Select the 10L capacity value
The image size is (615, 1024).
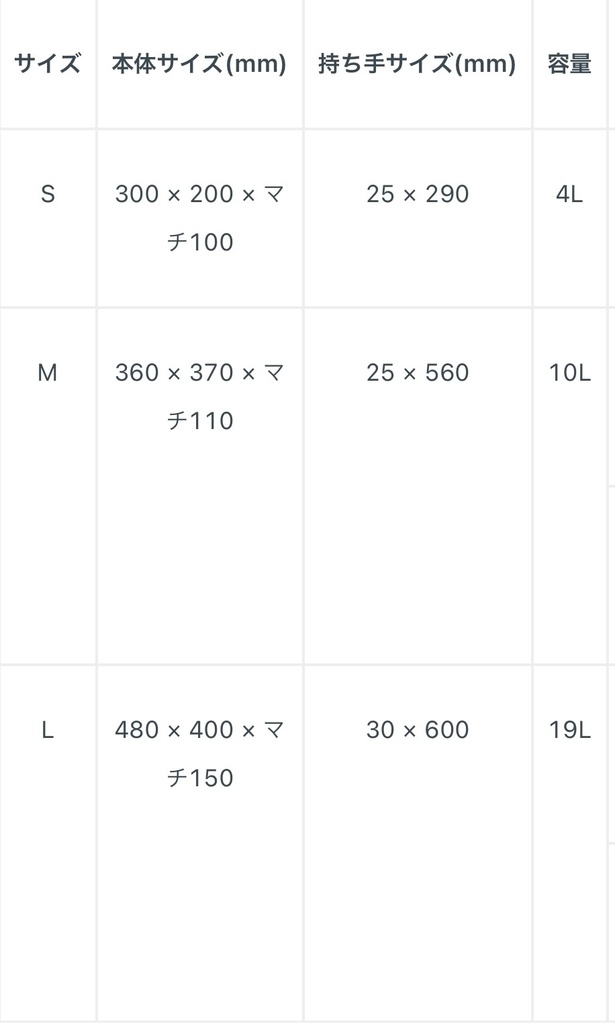570,373
